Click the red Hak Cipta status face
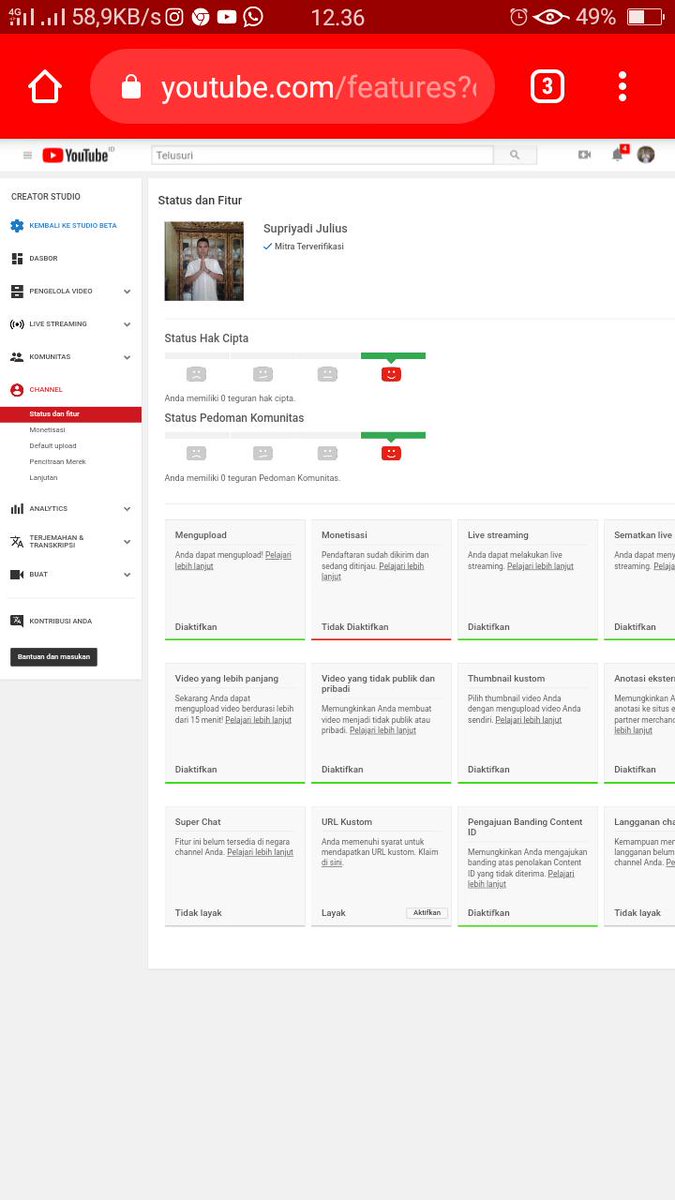The width and height of the screenshot is (675, 1200). 391,374
